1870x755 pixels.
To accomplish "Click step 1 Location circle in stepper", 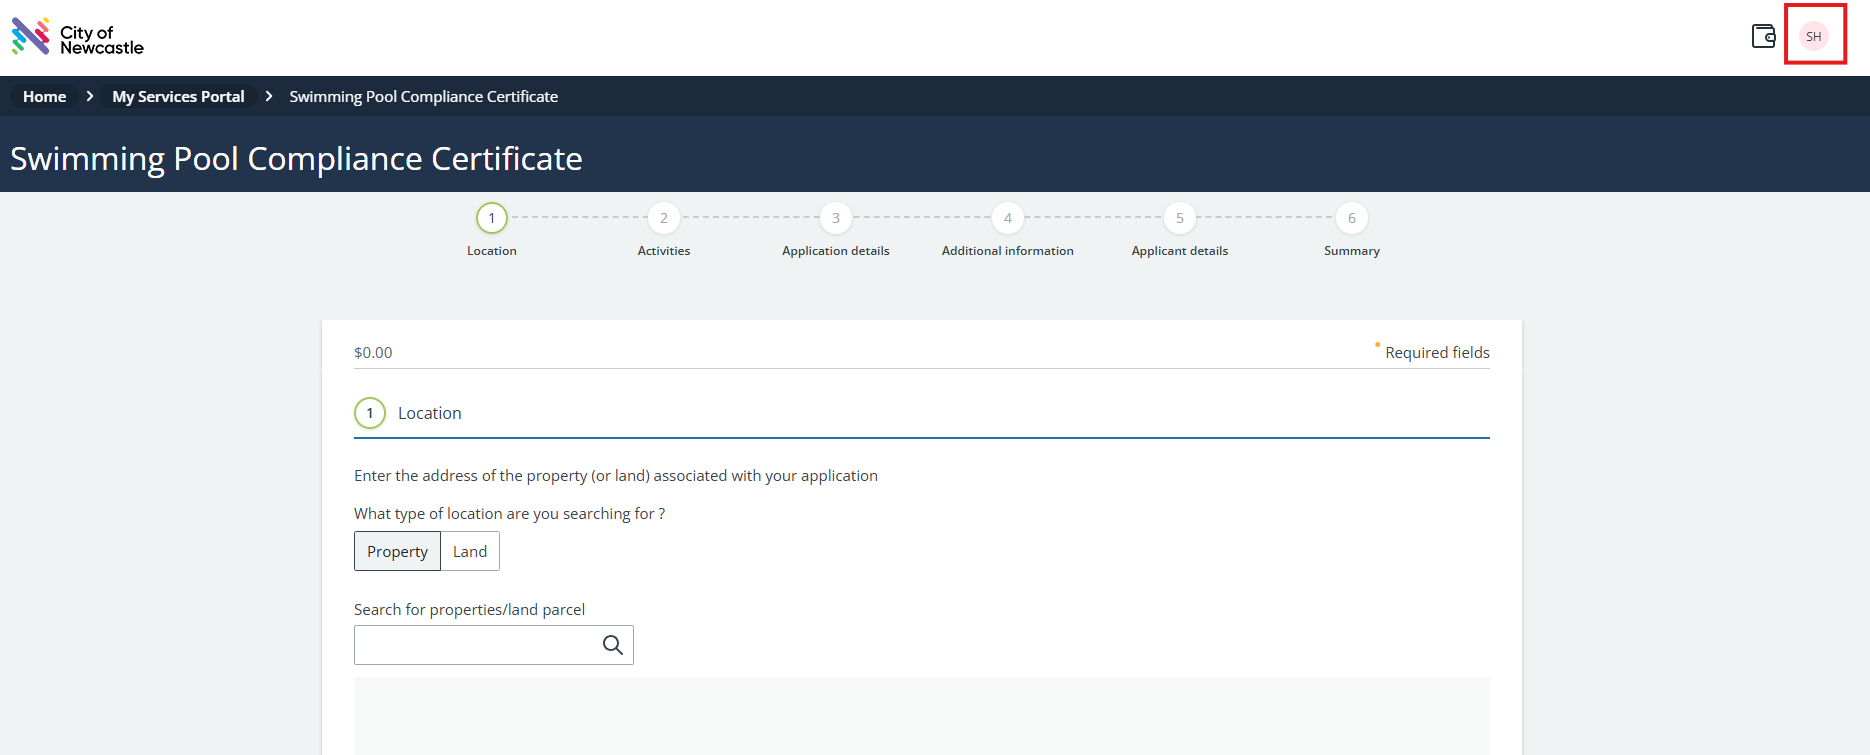I will (491, 218).
